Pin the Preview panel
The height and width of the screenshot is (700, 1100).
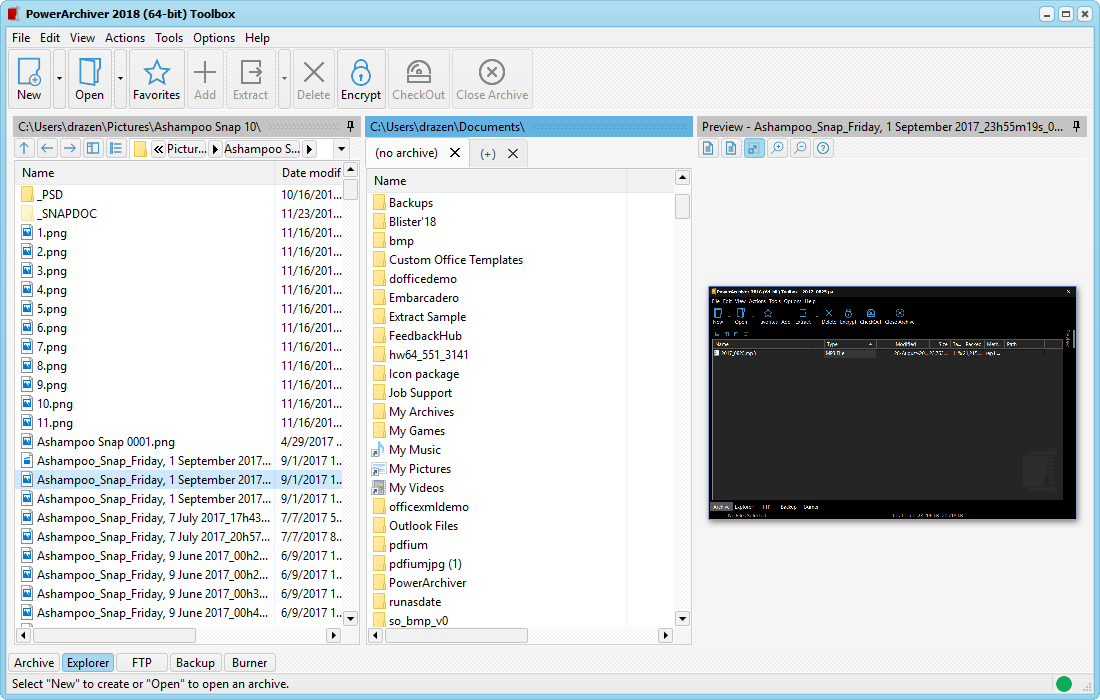[1077, 127]
